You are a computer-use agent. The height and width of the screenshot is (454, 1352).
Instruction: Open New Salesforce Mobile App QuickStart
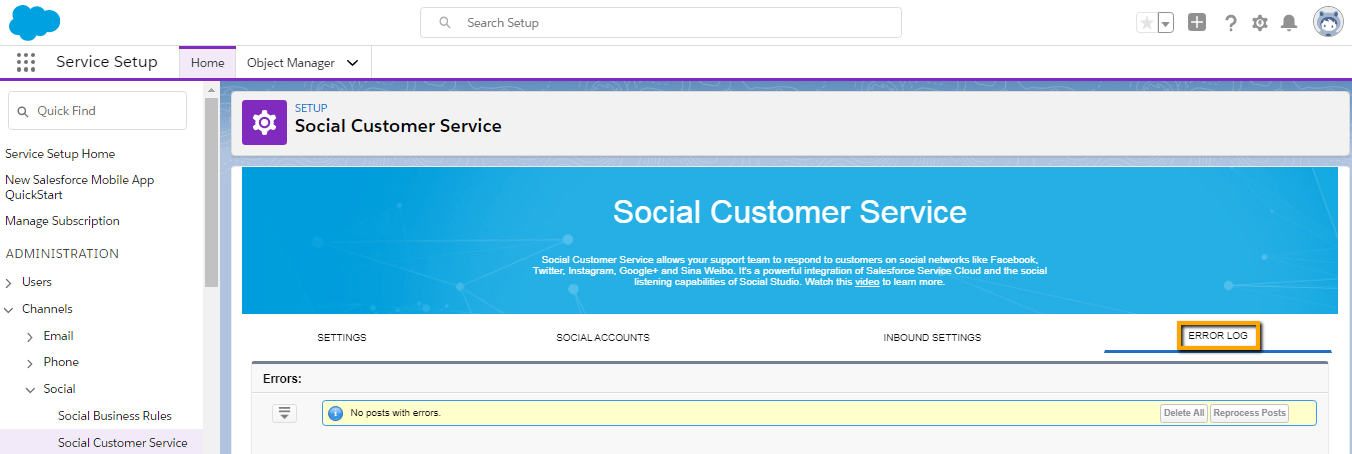pyautogui.click(x=80, y=187)
